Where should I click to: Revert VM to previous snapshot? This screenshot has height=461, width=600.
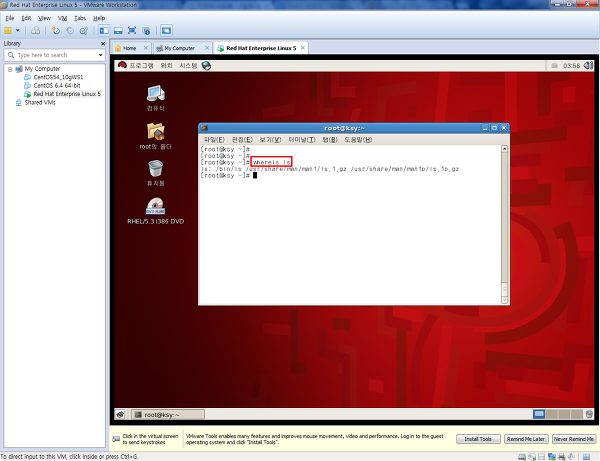tap(70, 31)
